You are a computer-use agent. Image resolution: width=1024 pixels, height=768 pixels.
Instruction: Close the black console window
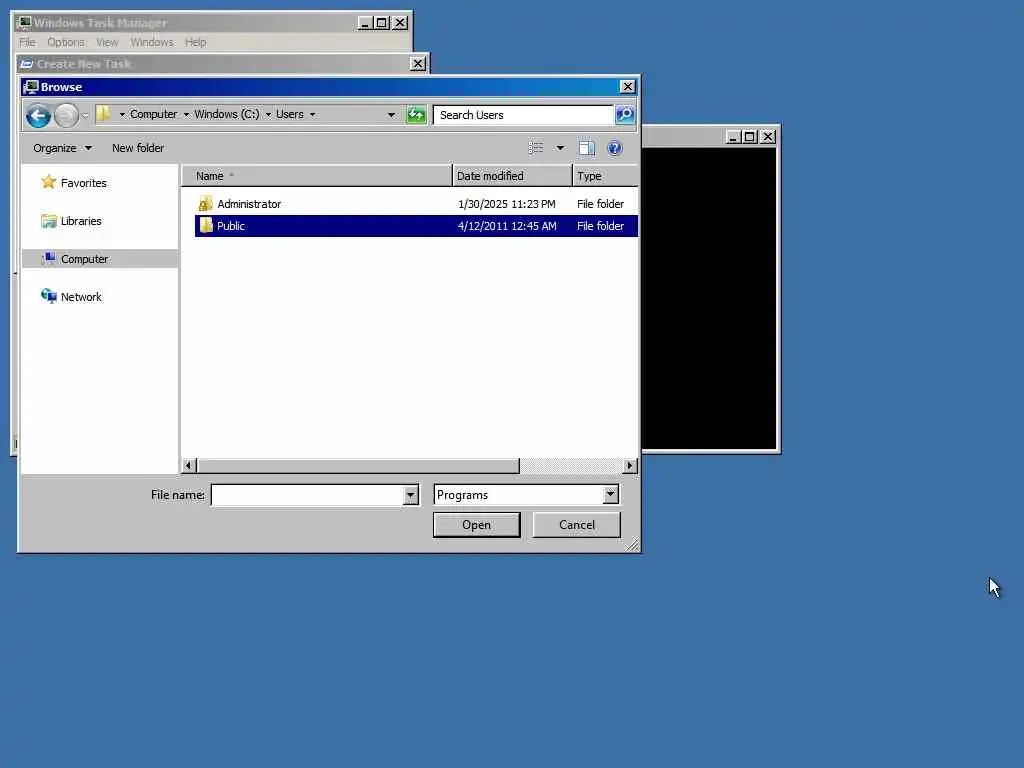pos(768,137)
